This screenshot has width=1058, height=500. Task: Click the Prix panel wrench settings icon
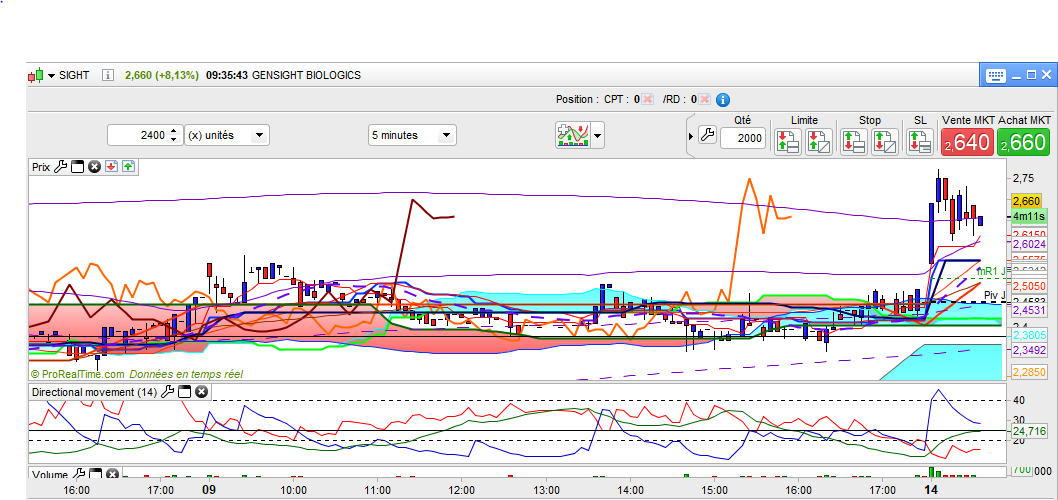[x=60, y=167]
